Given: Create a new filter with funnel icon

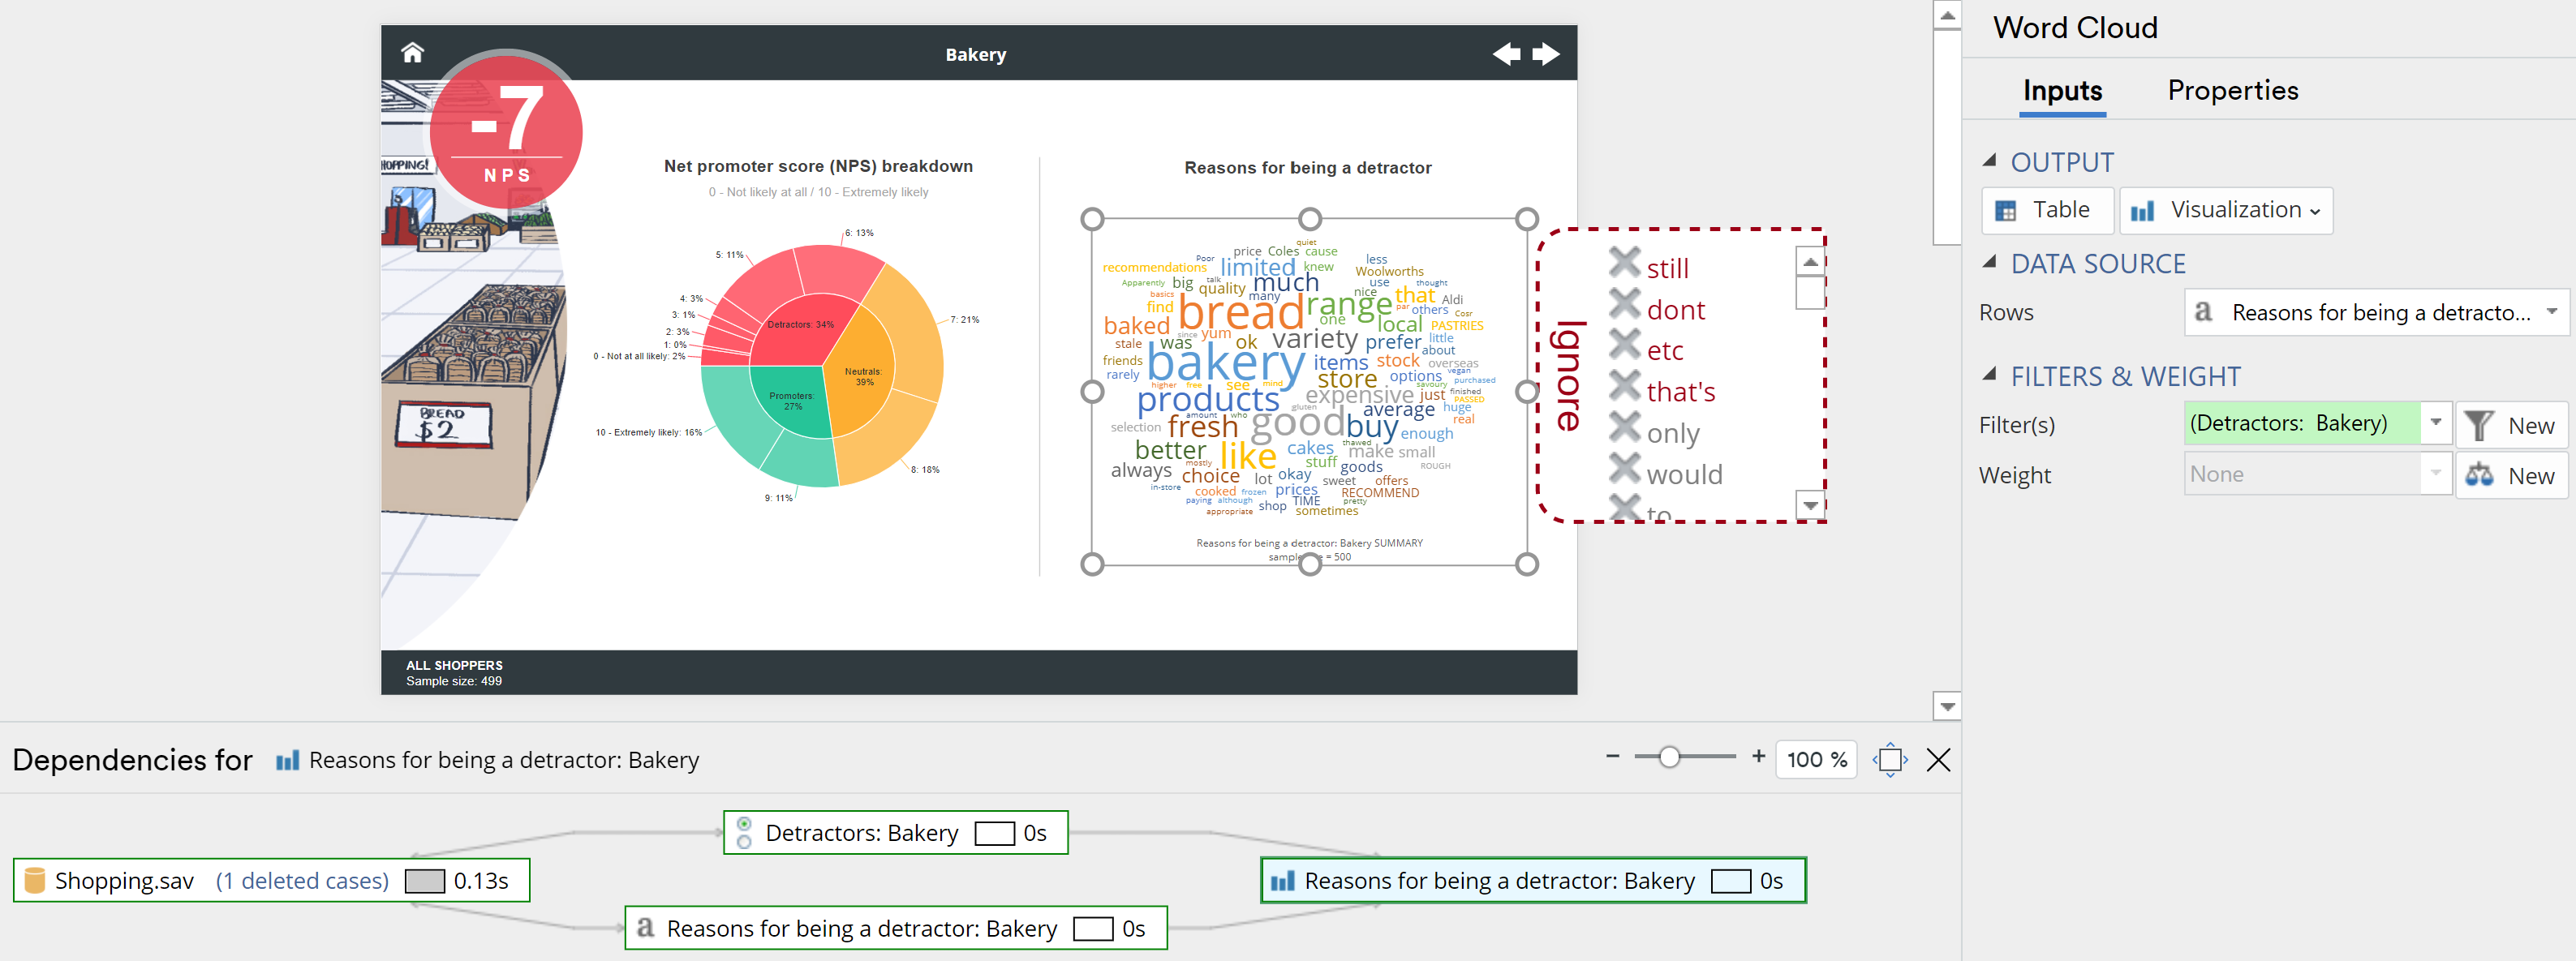Looking at the screenshot, I should [2512, 426].
